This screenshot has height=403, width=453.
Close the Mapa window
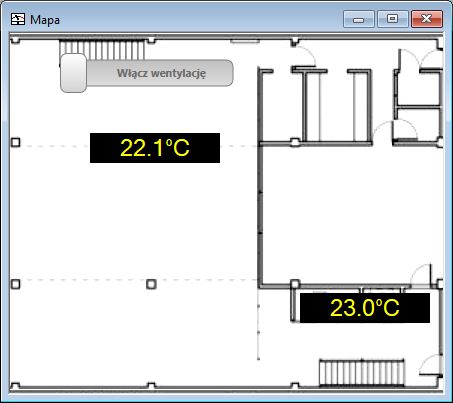click(427, 19)
